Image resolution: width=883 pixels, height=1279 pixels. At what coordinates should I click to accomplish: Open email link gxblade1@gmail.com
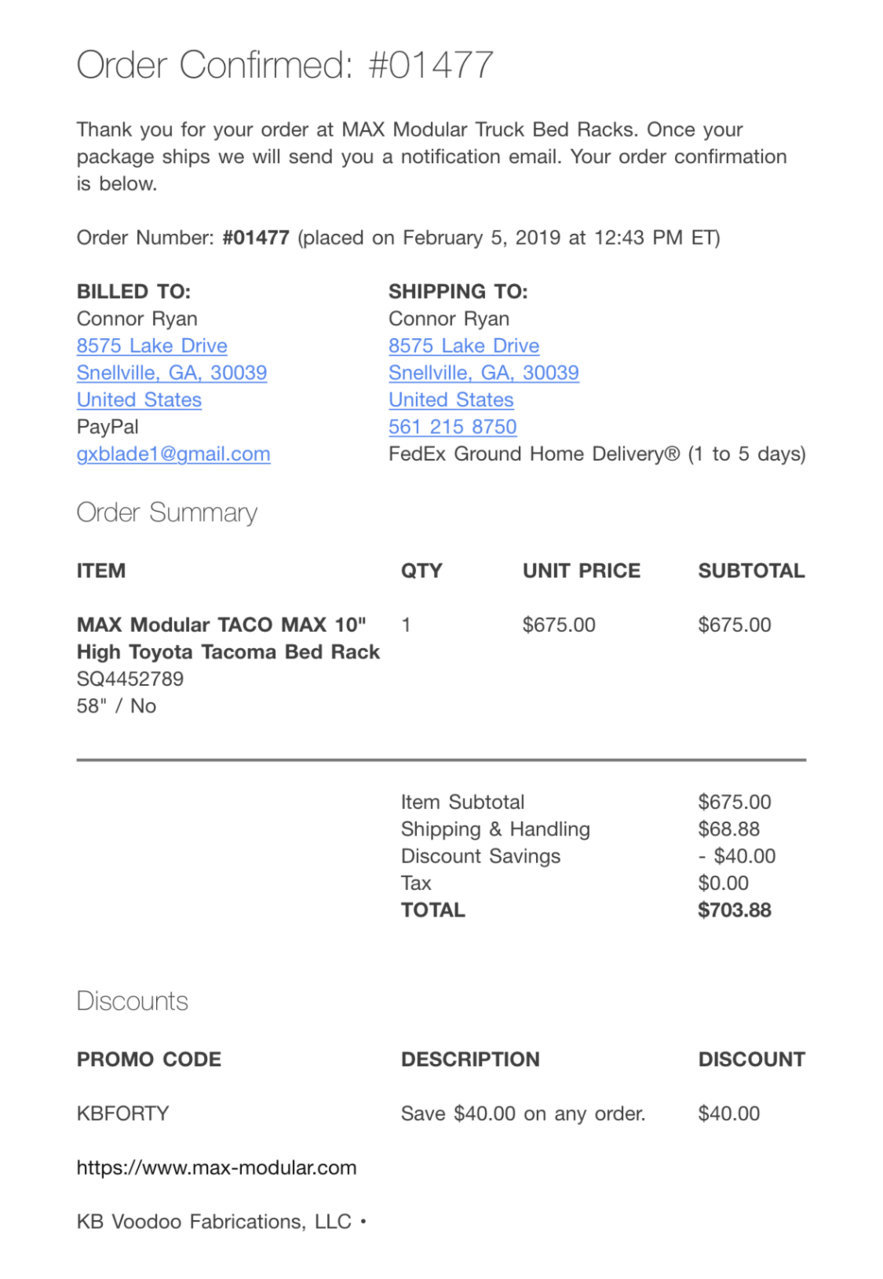[174, 454]
